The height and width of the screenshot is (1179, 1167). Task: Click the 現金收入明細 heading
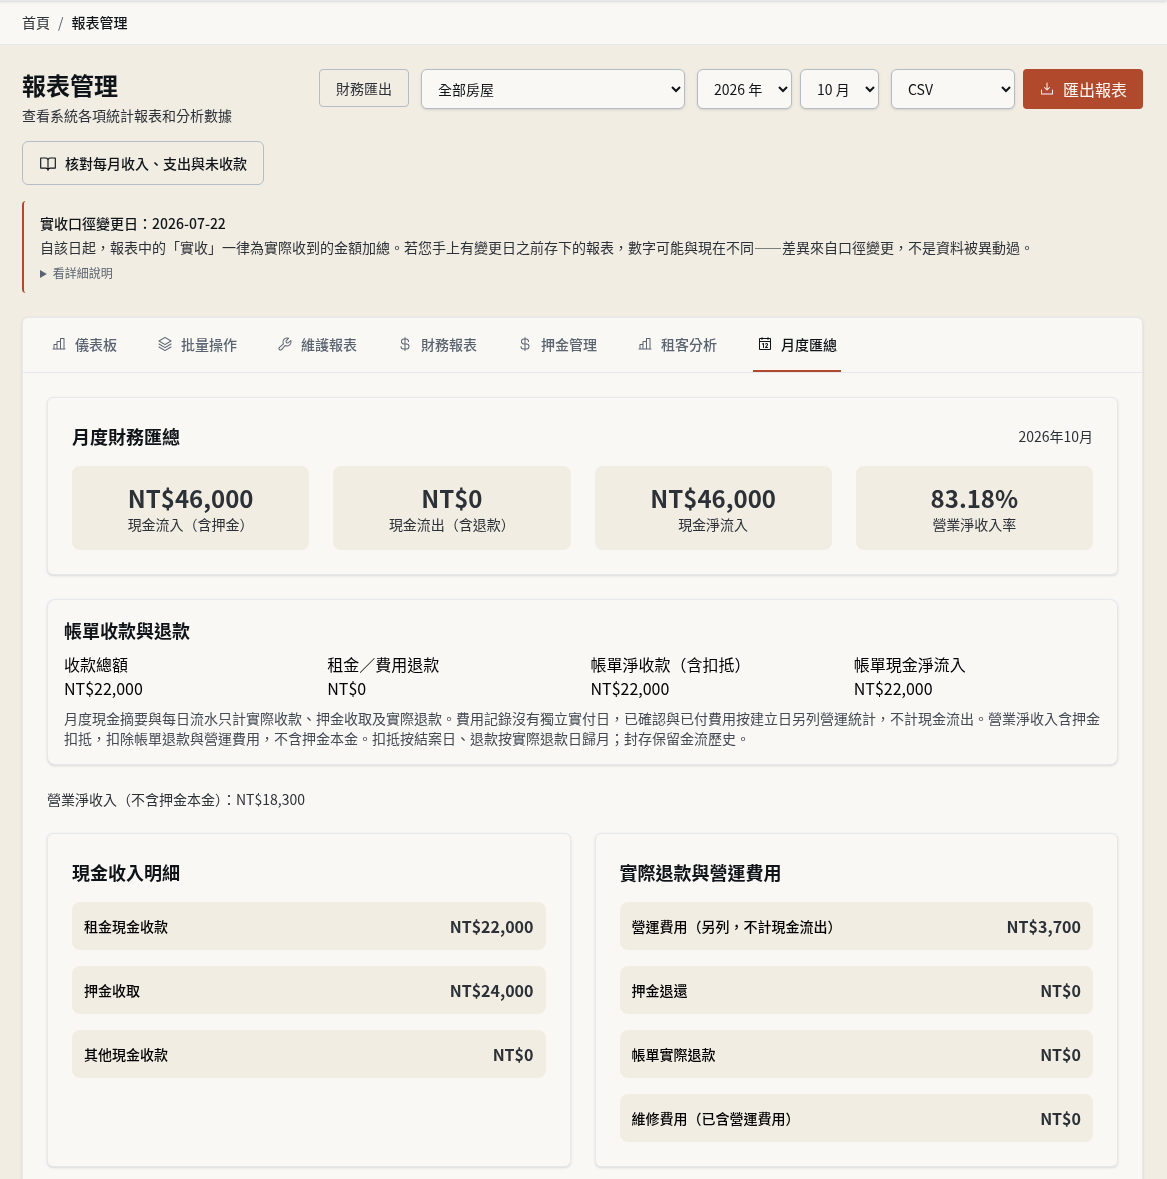[x=126, y=873]
